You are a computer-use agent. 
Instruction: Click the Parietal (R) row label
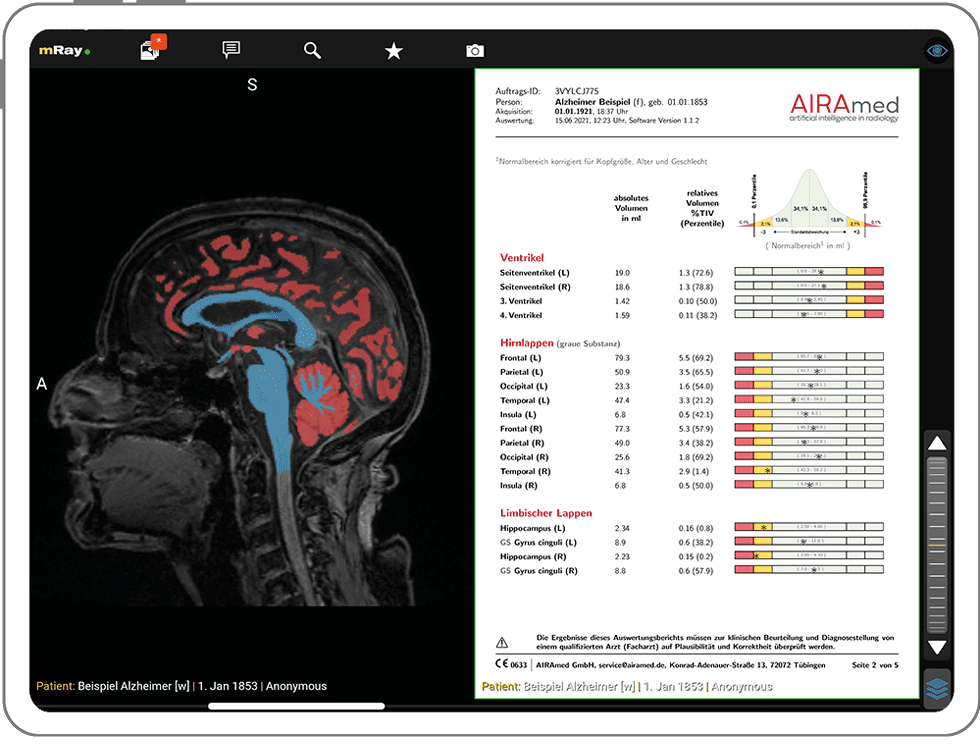(522, 443)
